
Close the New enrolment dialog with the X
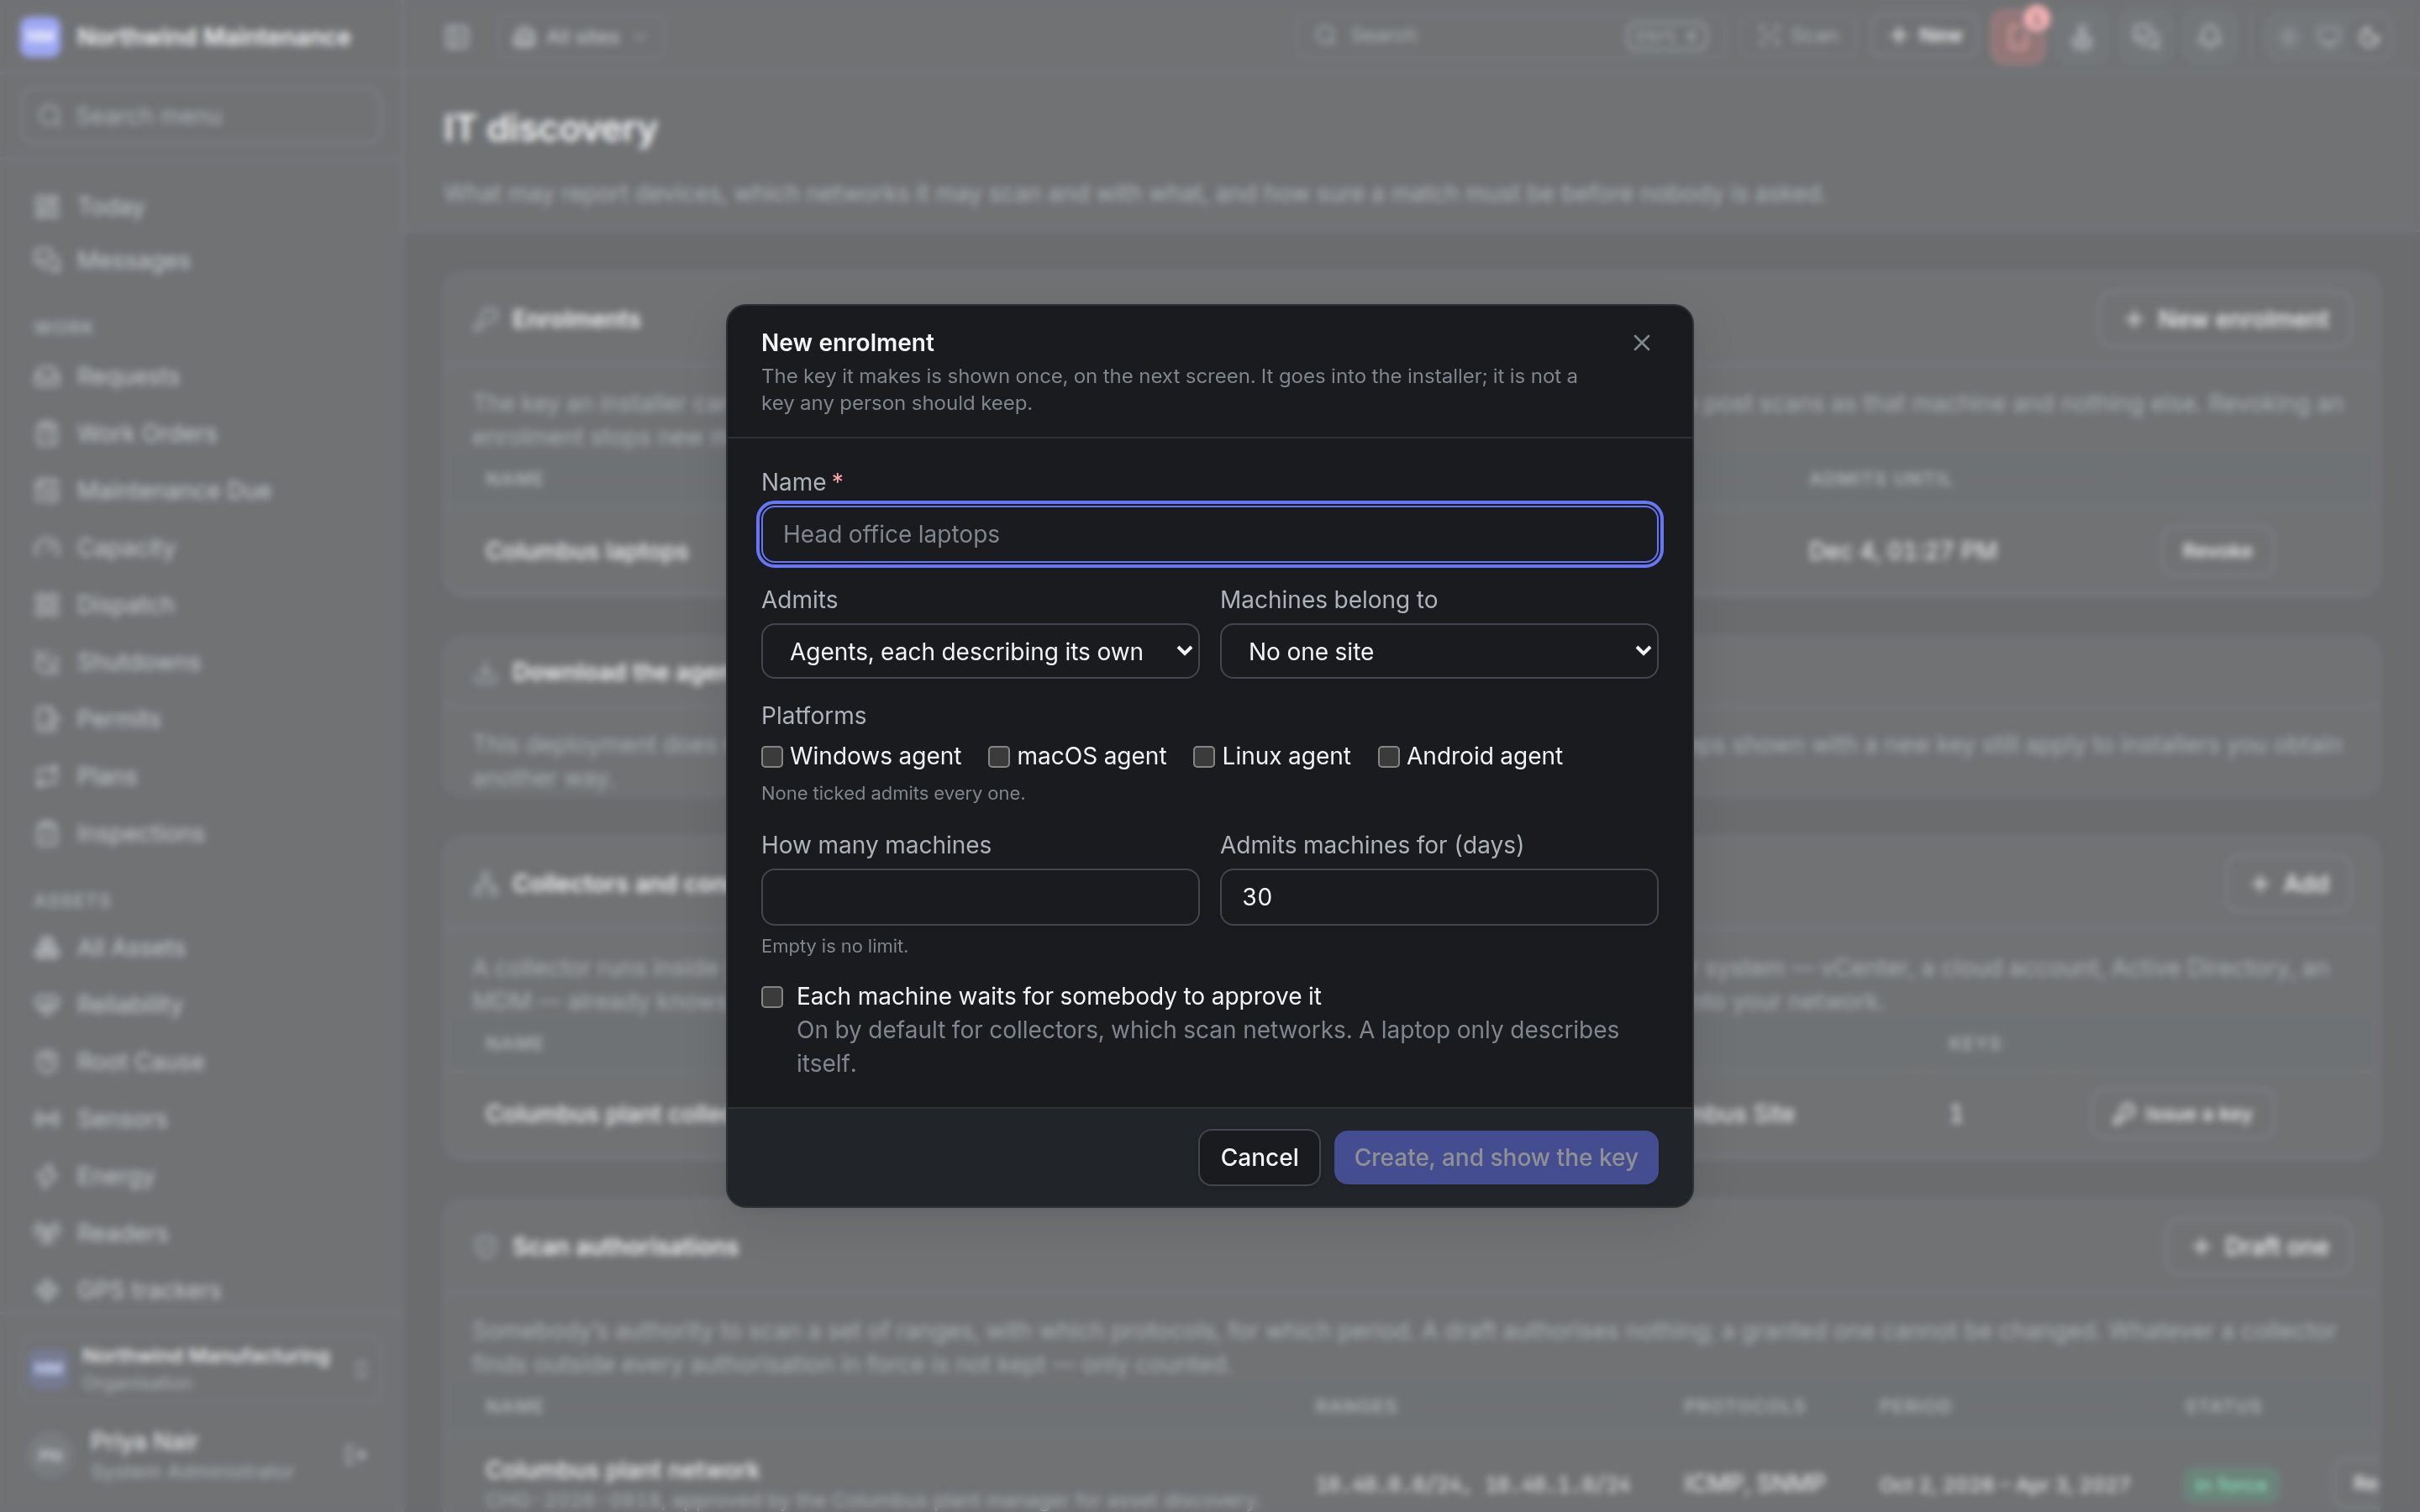1641,343
